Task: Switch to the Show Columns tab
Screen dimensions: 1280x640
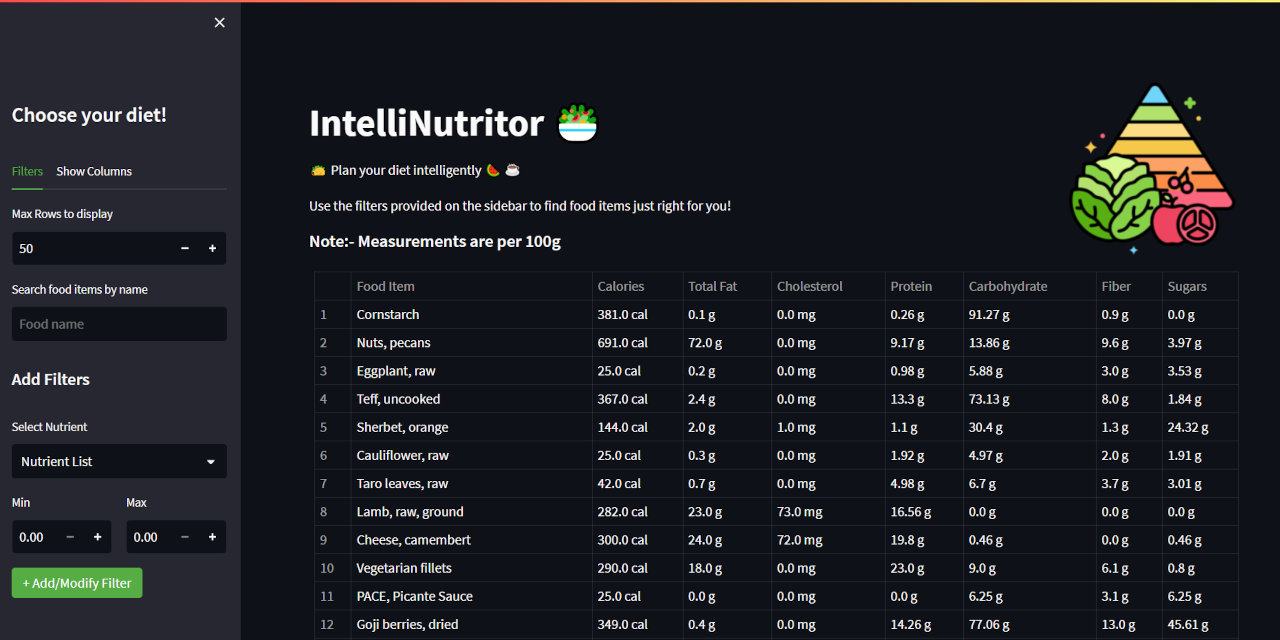Action: [94, 171]
